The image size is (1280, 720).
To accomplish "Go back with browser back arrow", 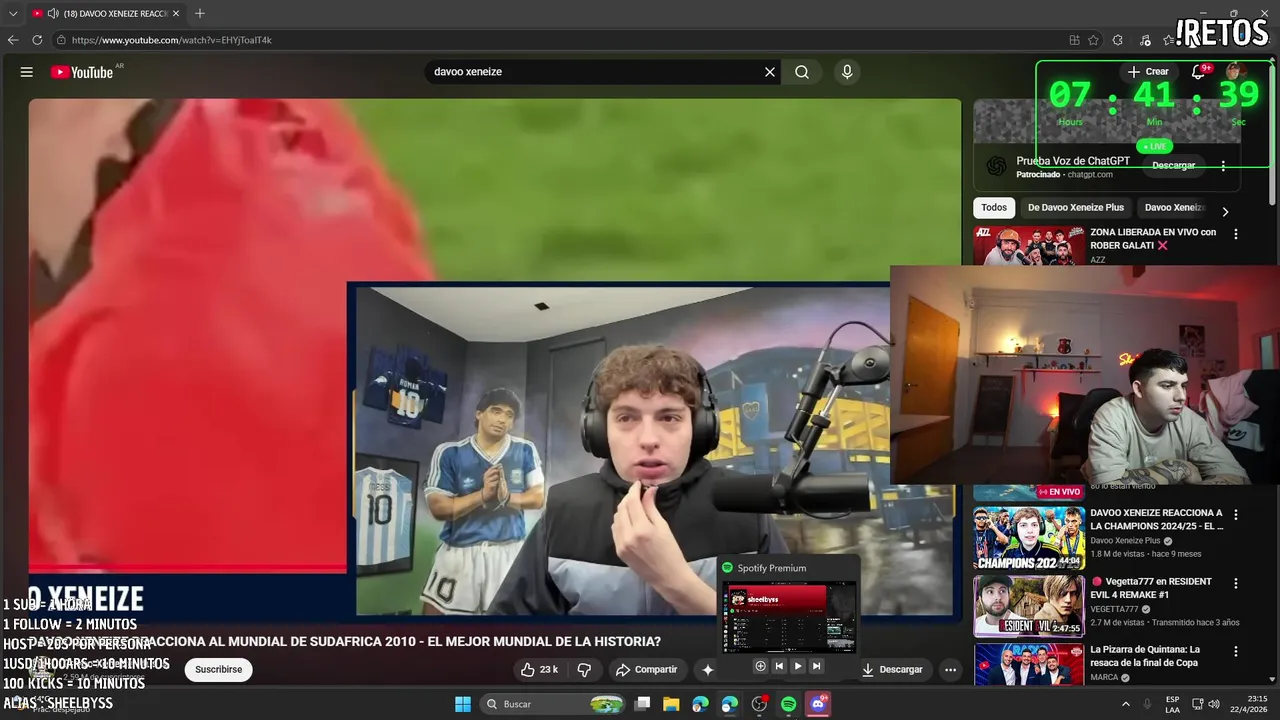I will [13, 40].
